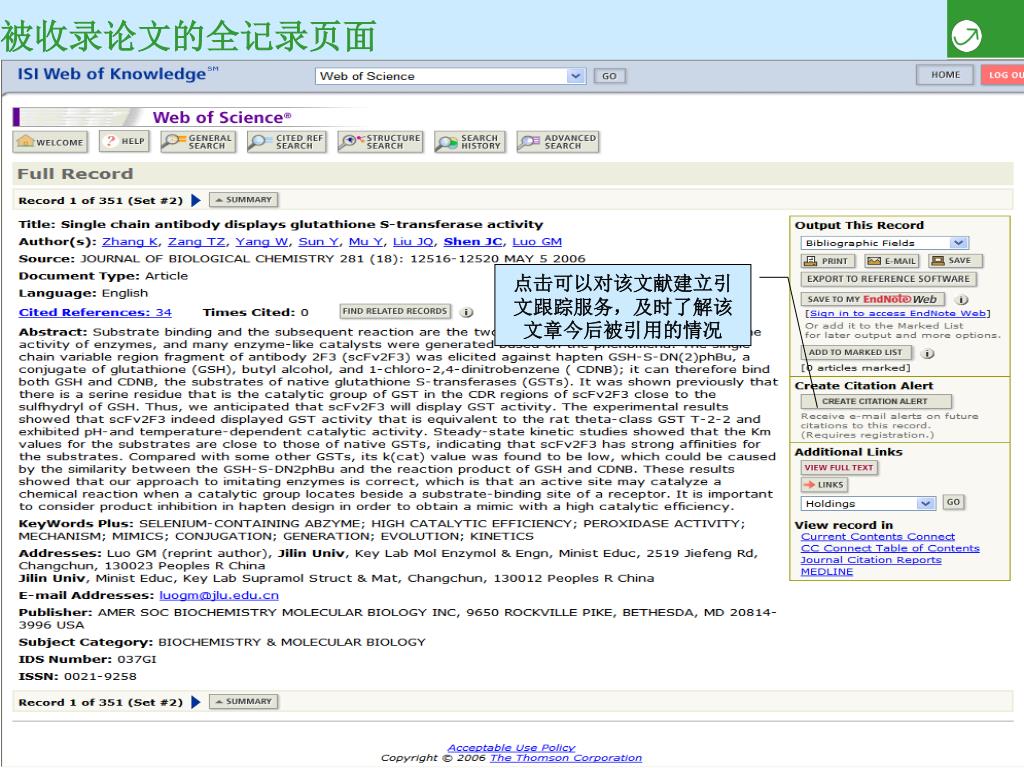Image resolution: width=1024 pixels, height=768 pixels.
Task: Open CC Connect Table of Contents link
Action: (x=890, y=549)
